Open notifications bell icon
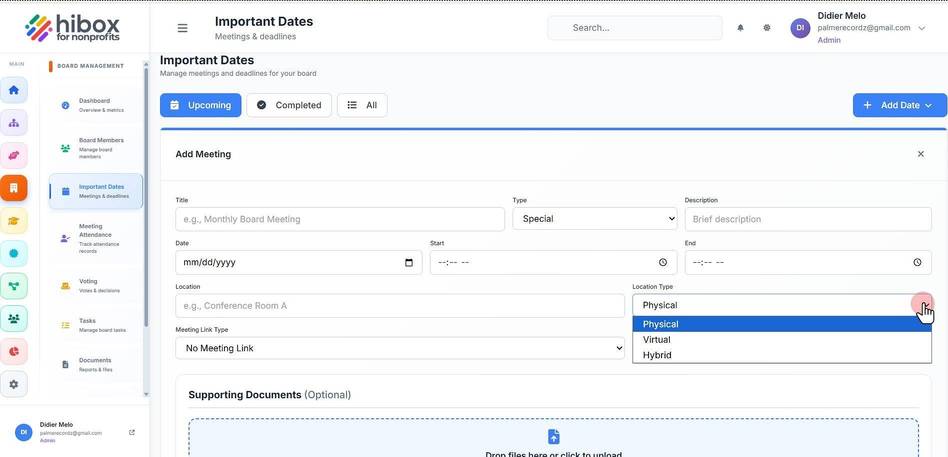The image size is (948, 457). click(x=740, y=28)
